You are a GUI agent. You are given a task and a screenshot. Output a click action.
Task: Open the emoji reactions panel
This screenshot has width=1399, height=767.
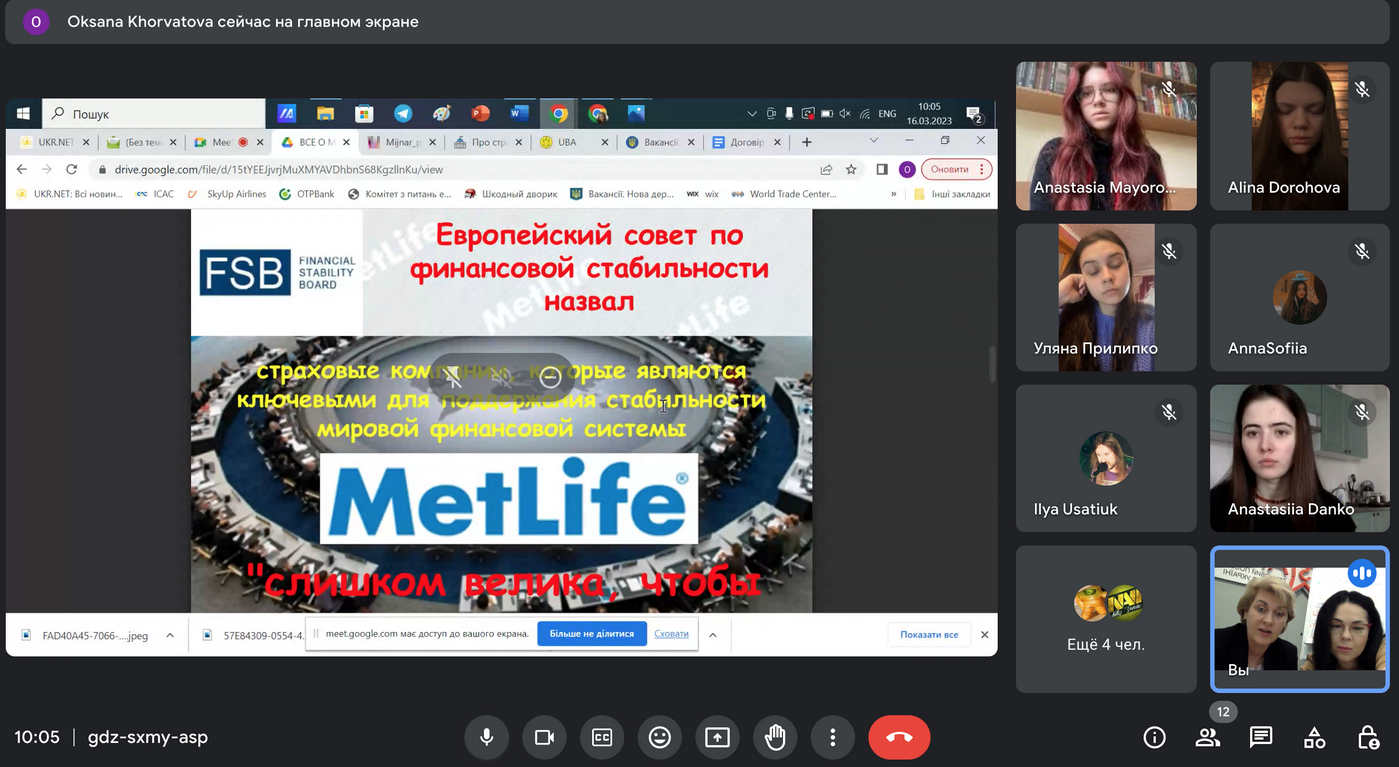point(659,738)
